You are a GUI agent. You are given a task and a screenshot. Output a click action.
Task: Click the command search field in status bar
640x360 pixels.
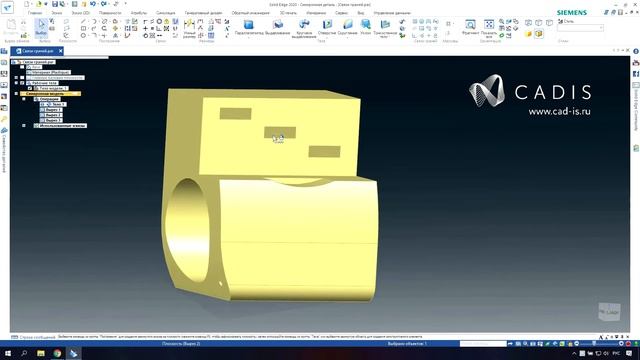coord(483,344)
